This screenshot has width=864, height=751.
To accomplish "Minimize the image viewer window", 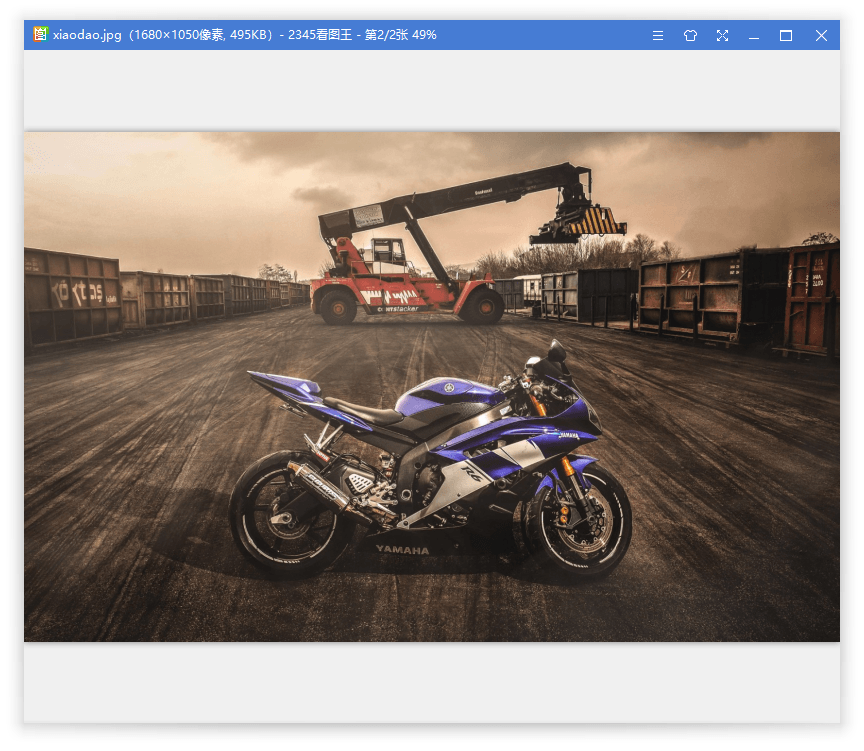I will tap(754, 35).
